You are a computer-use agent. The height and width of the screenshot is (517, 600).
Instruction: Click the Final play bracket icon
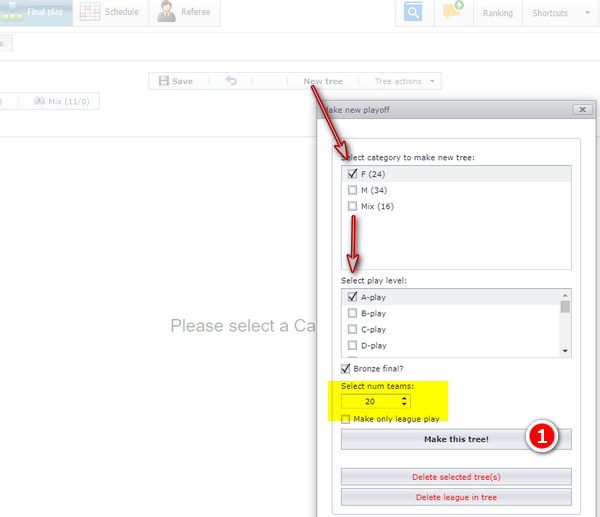coord(12,11)
